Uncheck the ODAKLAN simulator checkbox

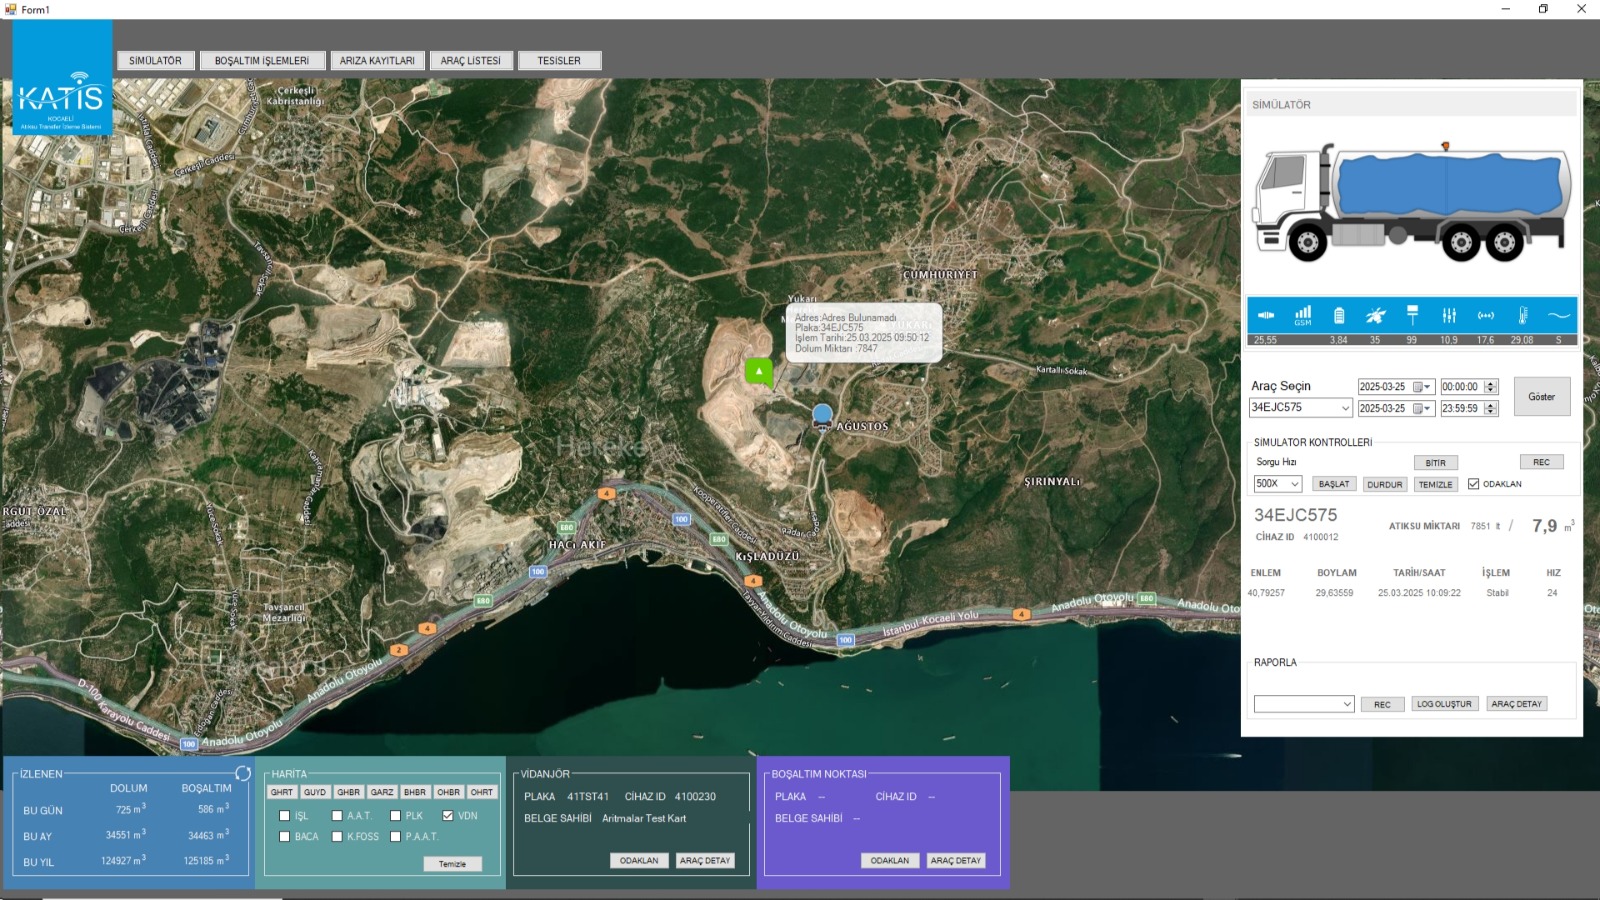(1473, 484)
